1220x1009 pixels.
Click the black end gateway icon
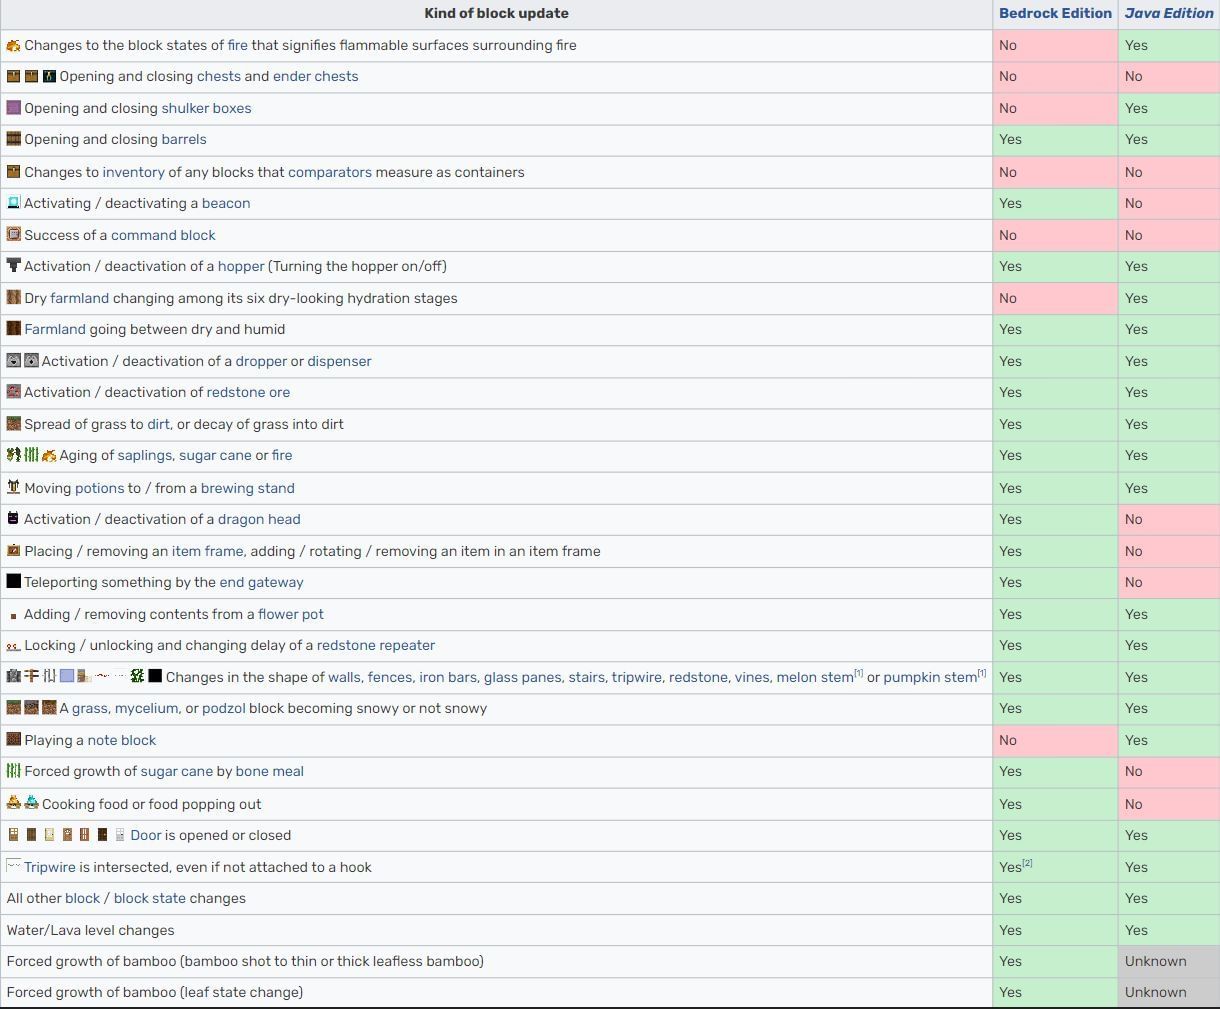pyautogui.click(x=14, y=582)
